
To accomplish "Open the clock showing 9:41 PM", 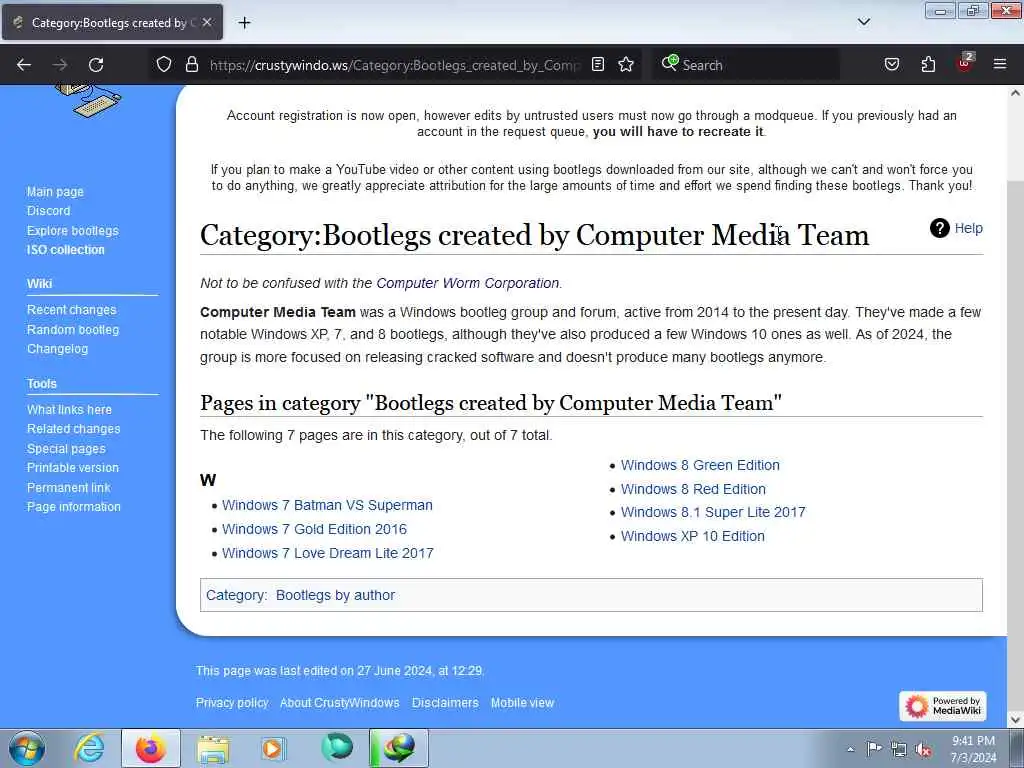I will click(973, 749).
